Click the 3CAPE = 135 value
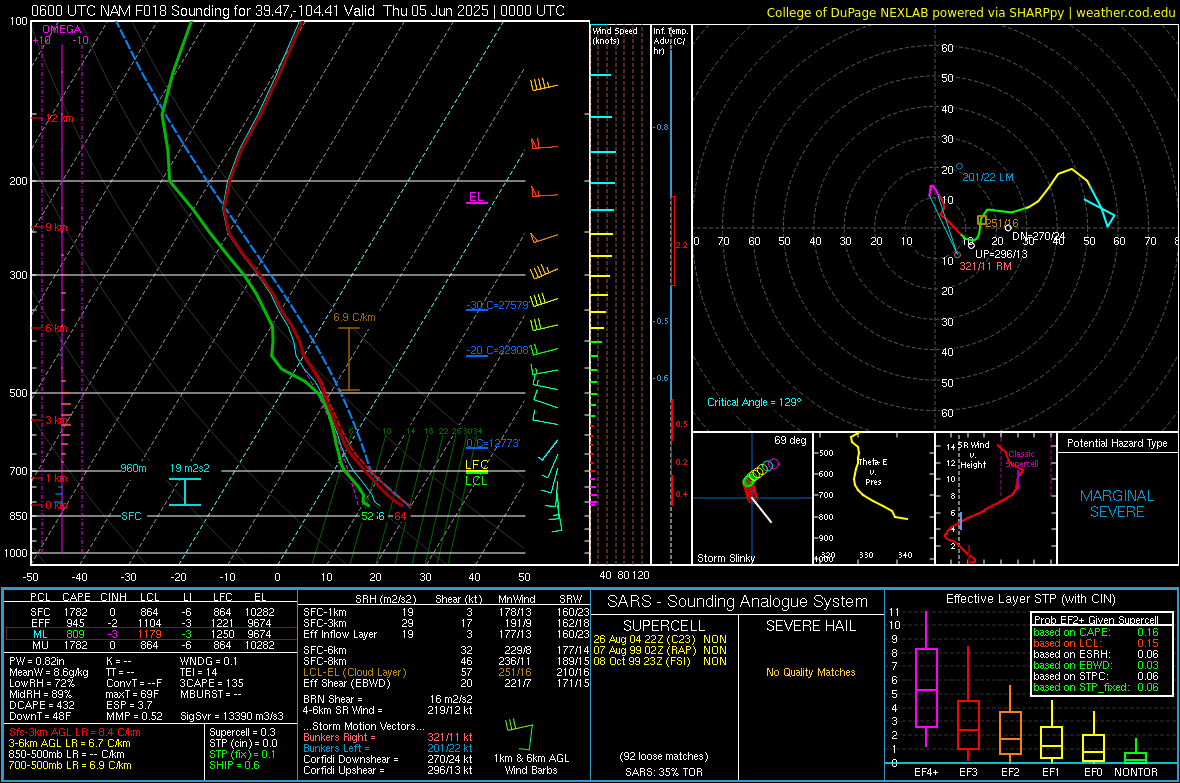 click(x=211, y=684)
